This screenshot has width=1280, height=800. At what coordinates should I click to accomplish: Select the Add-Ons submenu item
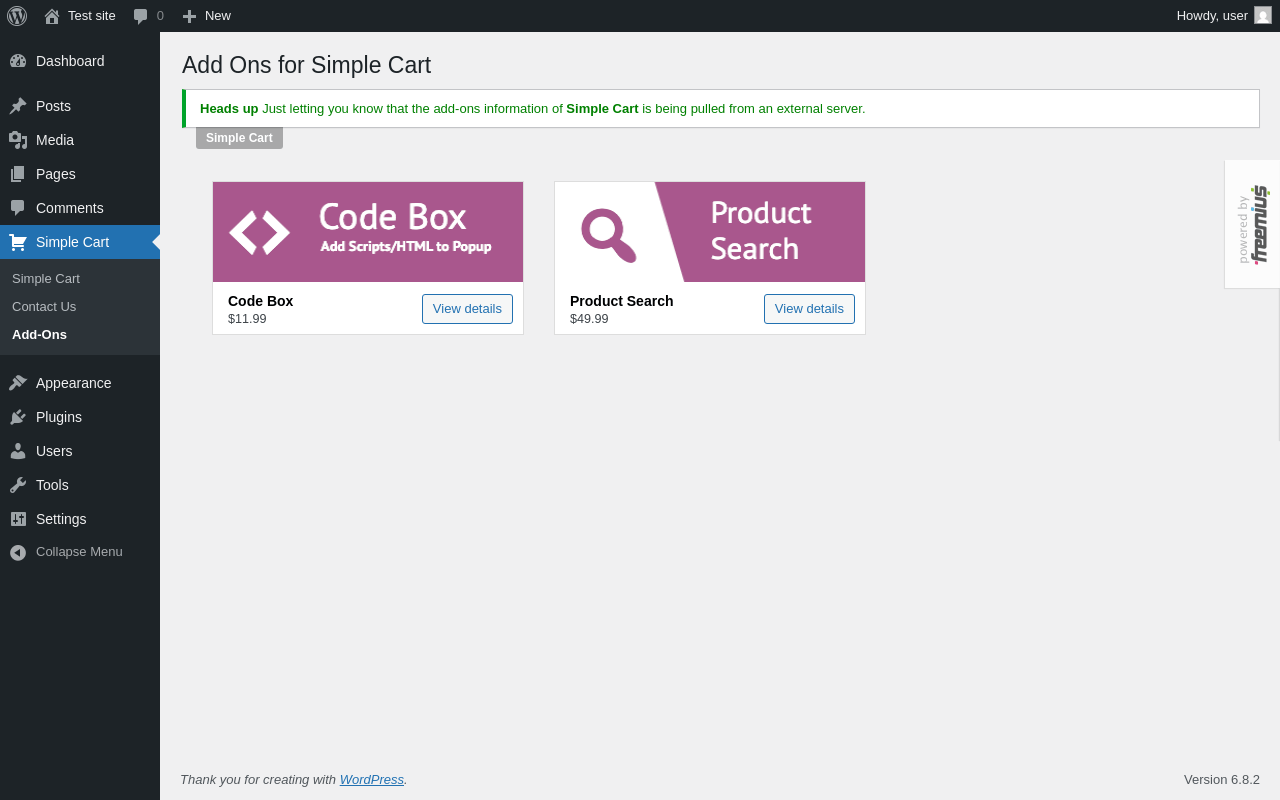click(x=39, y=335)
